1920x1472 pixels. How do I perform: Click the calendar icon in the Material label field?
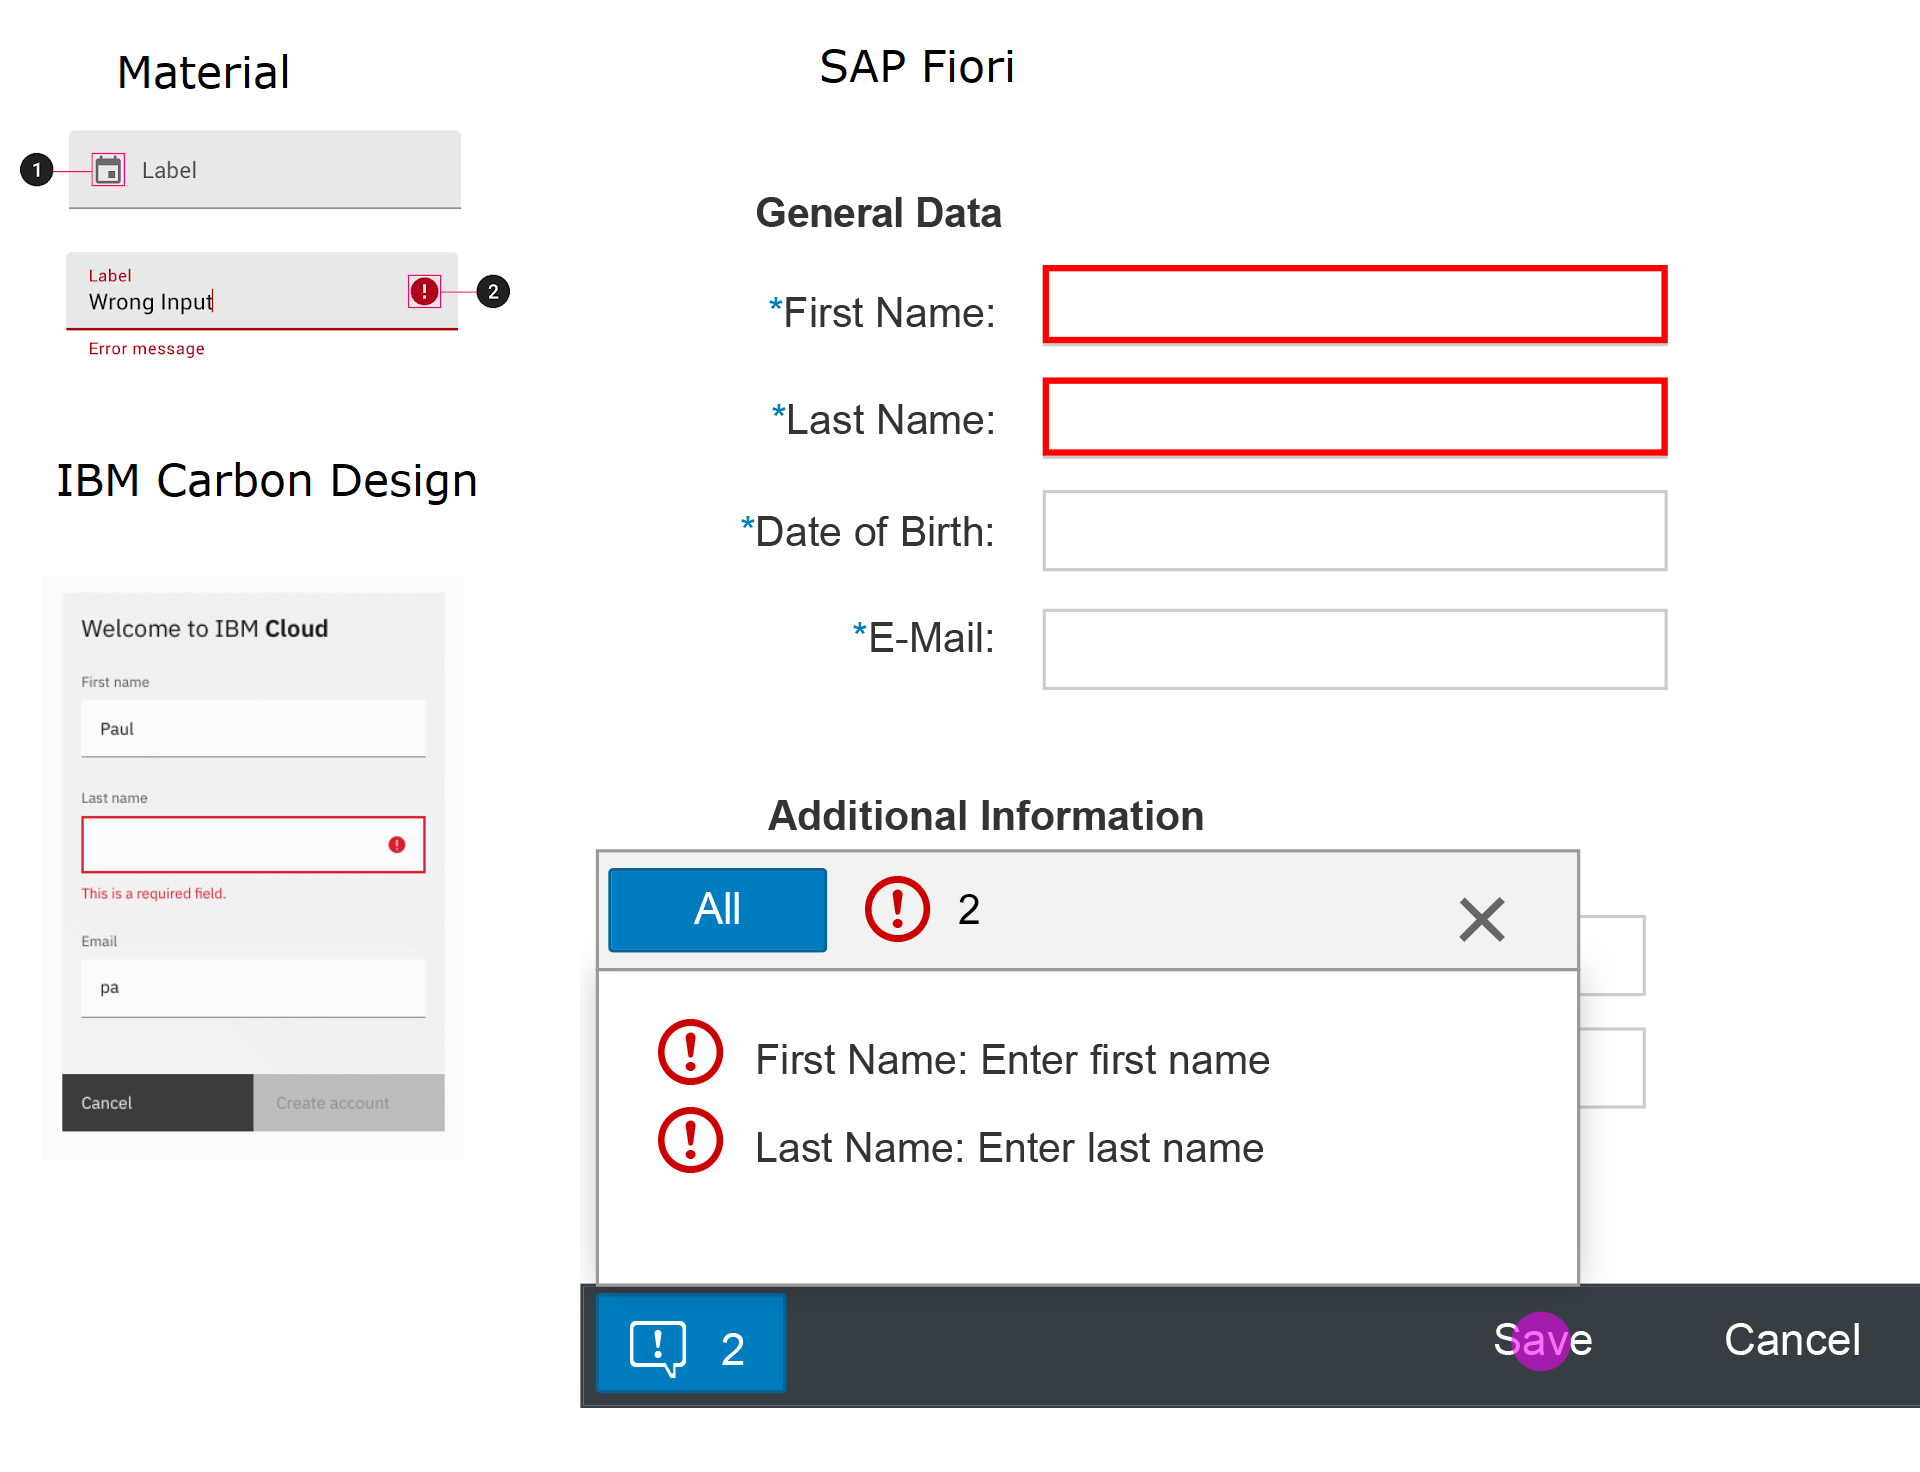pyautogui.click(x=109, y=170)
